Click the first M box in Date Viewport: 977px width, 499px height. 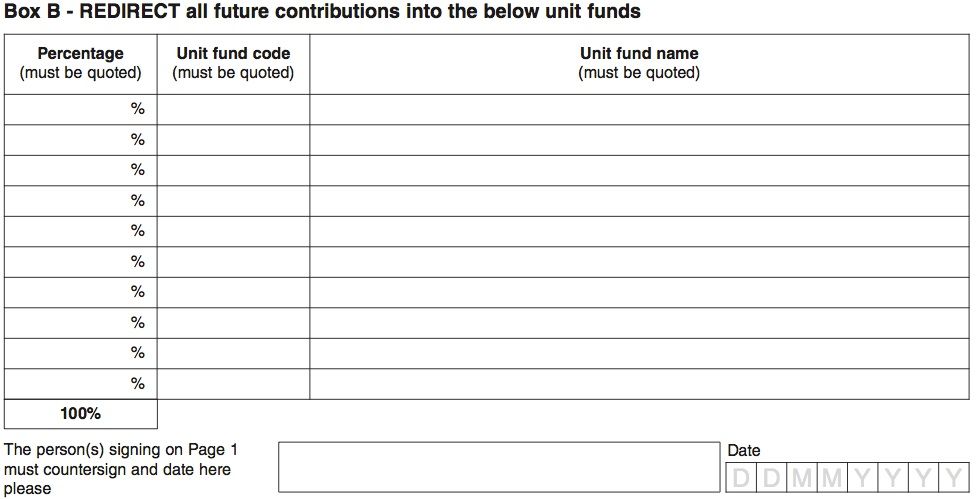[x=802, y=478]
